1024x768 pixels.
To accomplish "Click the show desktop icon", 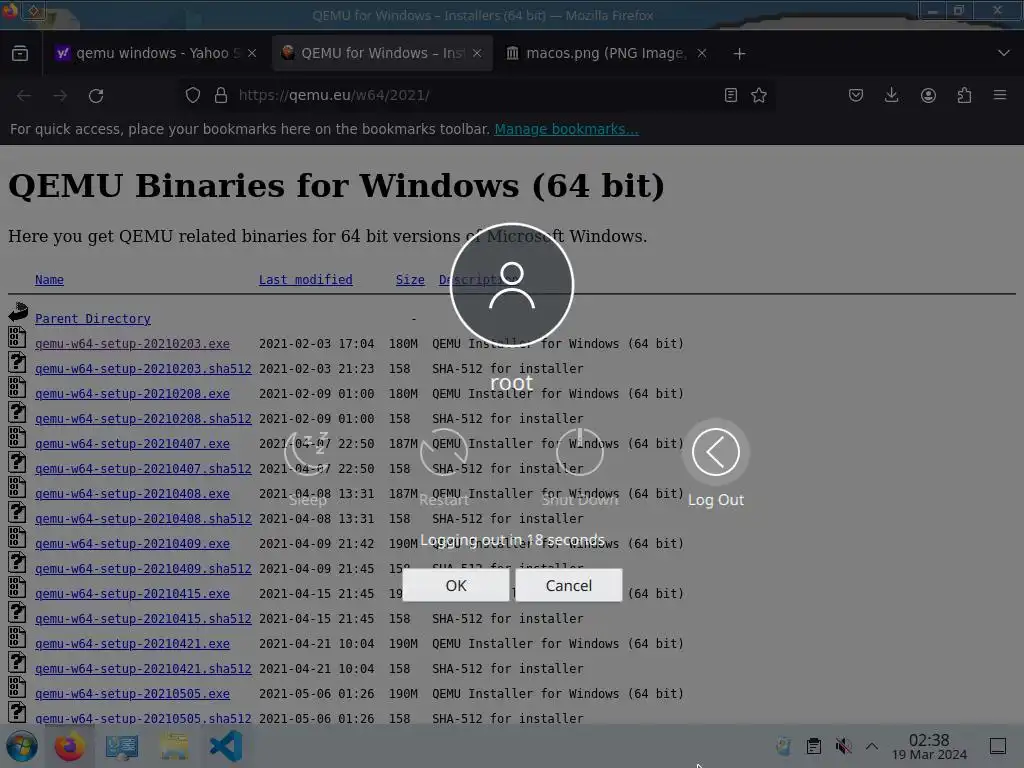I will coord(998,746).
